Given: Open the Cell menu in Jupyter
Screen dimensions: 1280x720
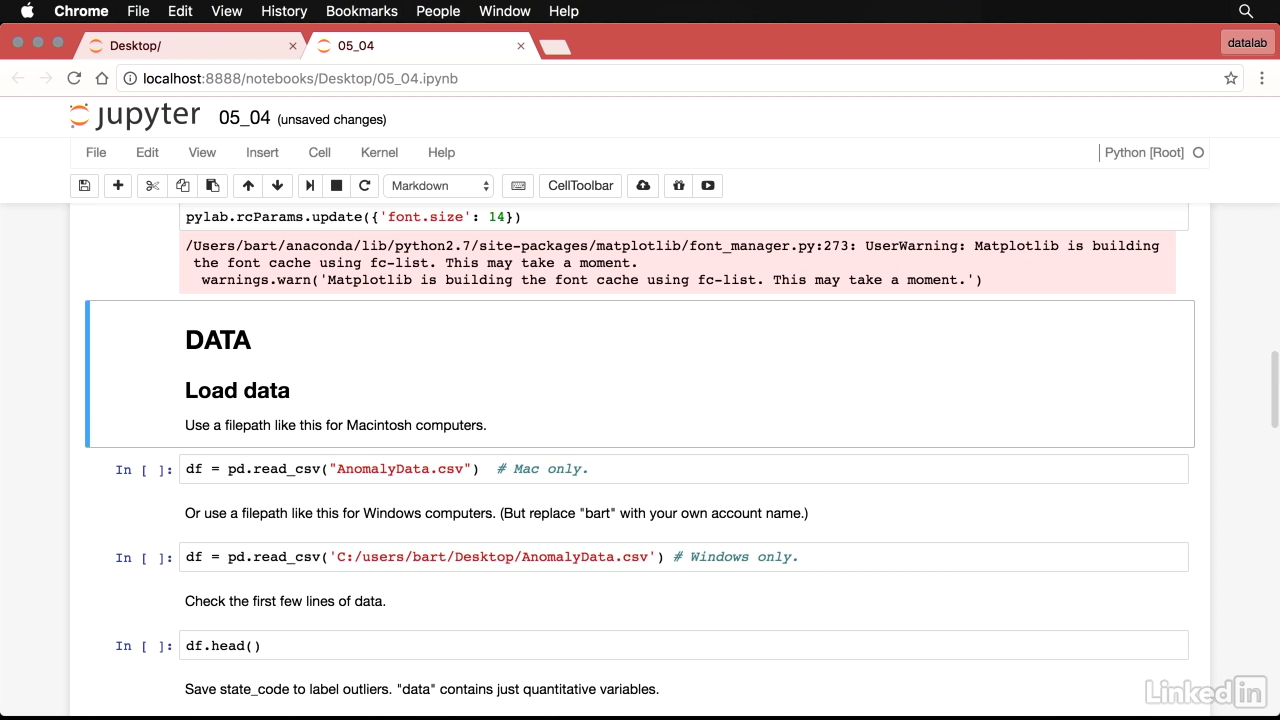Looking at the screenshot, I should click(x=319, y=153).
